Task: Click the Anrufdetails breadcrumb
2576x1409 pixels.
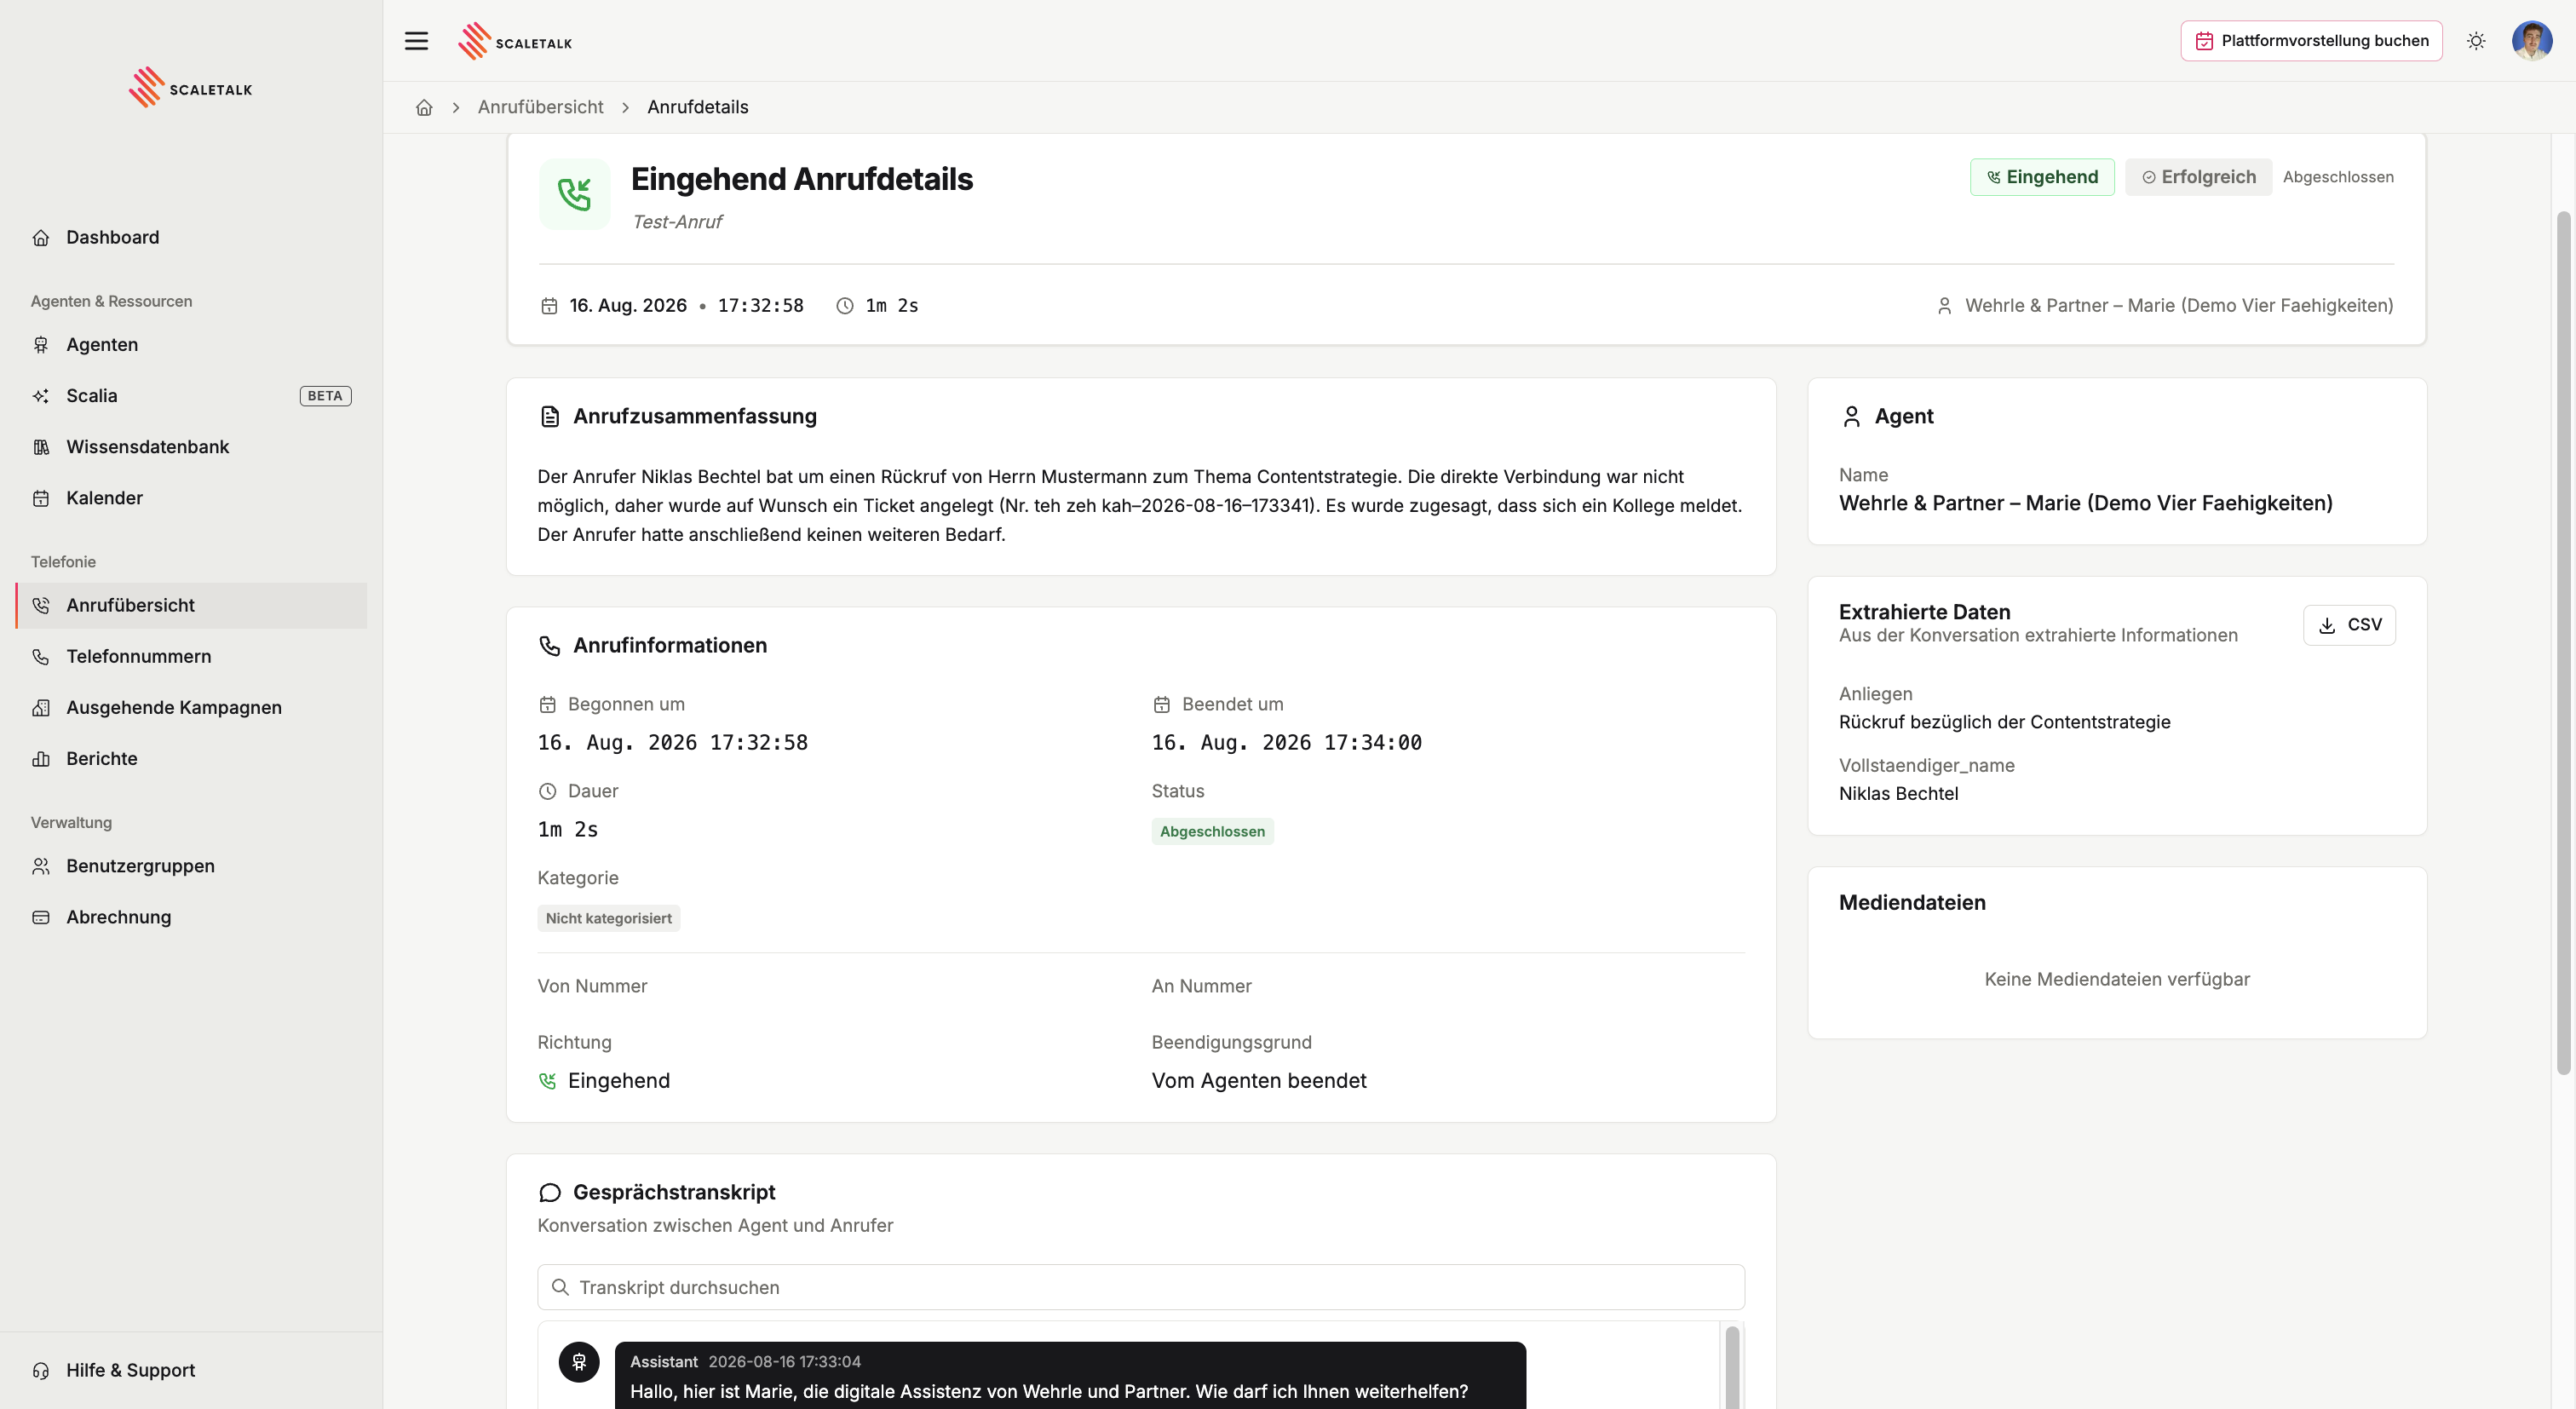Action: coord(697,107)
